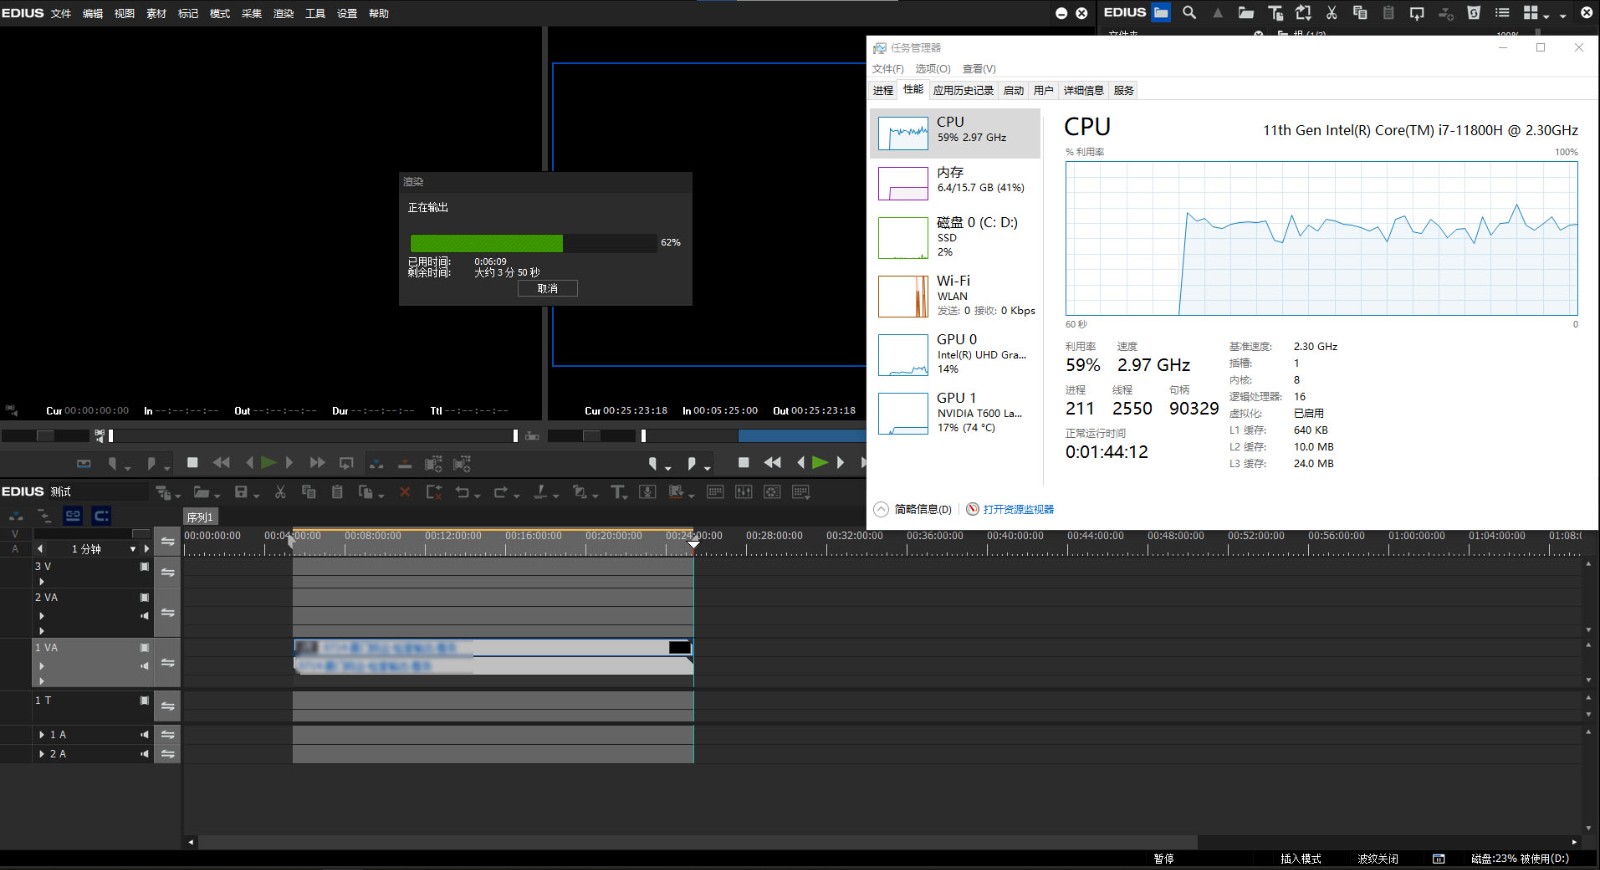Click 取消 button in render dialog
Viewport: 1600px width, 870px height.
pyautogui.click(x=547, y=288)
